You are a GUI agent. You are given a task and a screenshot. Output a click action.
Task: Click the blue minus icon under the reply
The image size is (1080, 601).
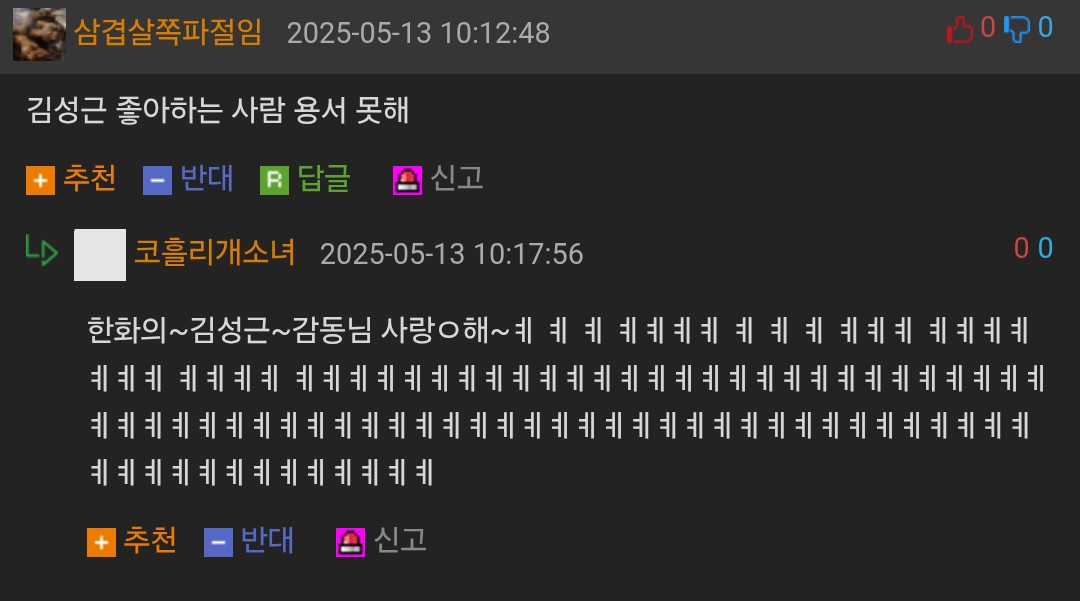[218, 542]
